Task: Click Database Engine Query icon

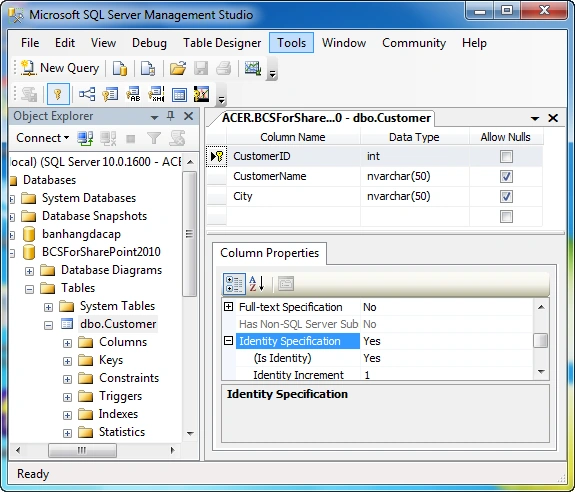Action: click(x=120, y=68)
